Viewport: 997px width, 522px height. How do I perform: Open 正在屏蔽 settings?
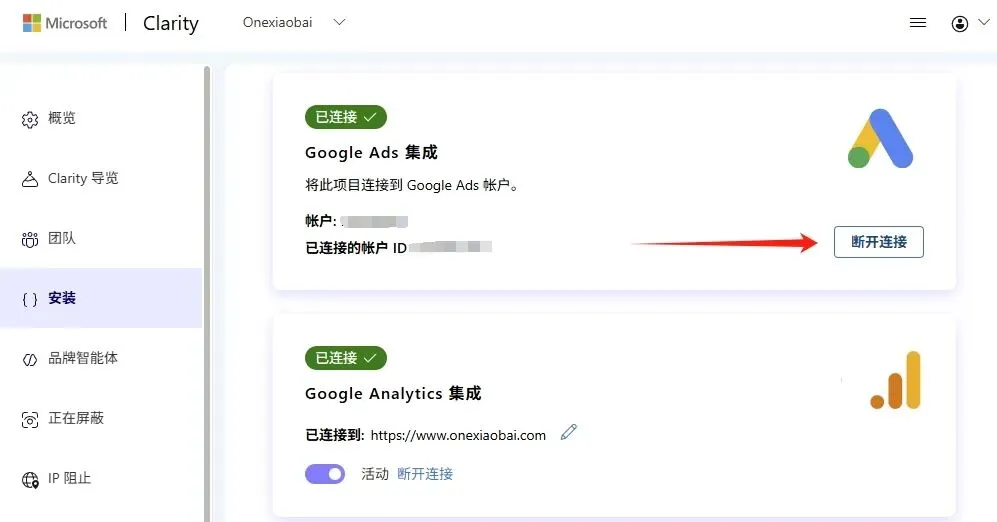click(76, 418)
